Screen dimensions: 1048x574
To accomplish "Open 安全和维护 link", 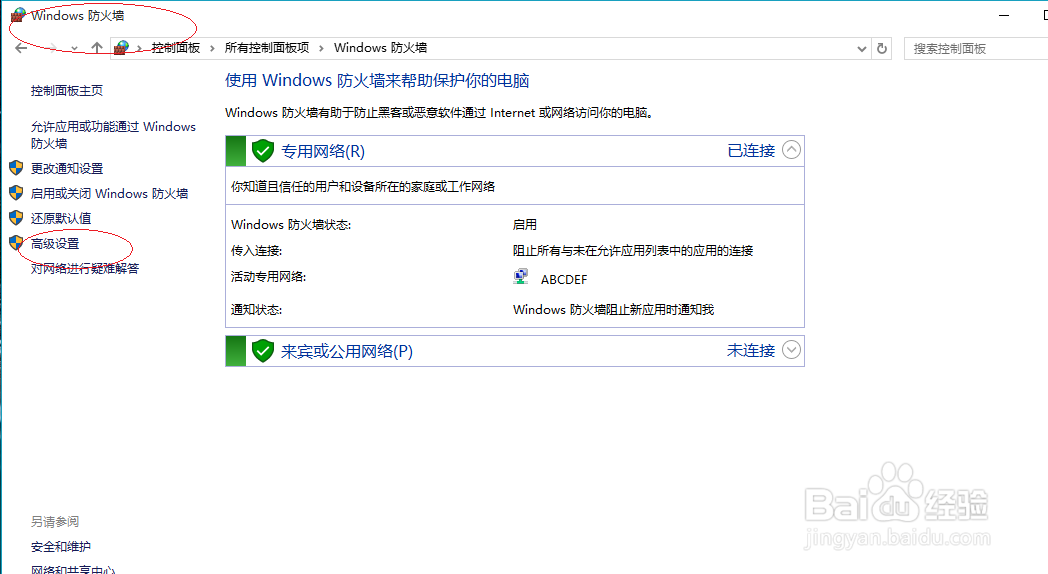I will (x=61, y=547).
